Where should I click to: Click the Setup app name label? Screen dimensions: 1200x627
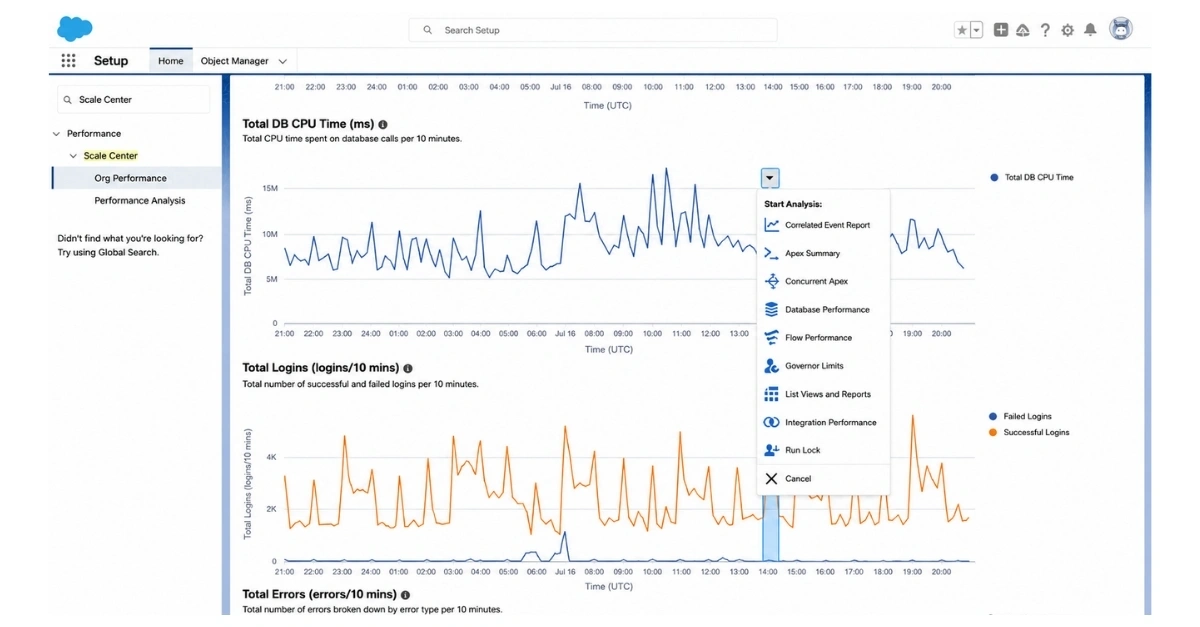(111, 61)
